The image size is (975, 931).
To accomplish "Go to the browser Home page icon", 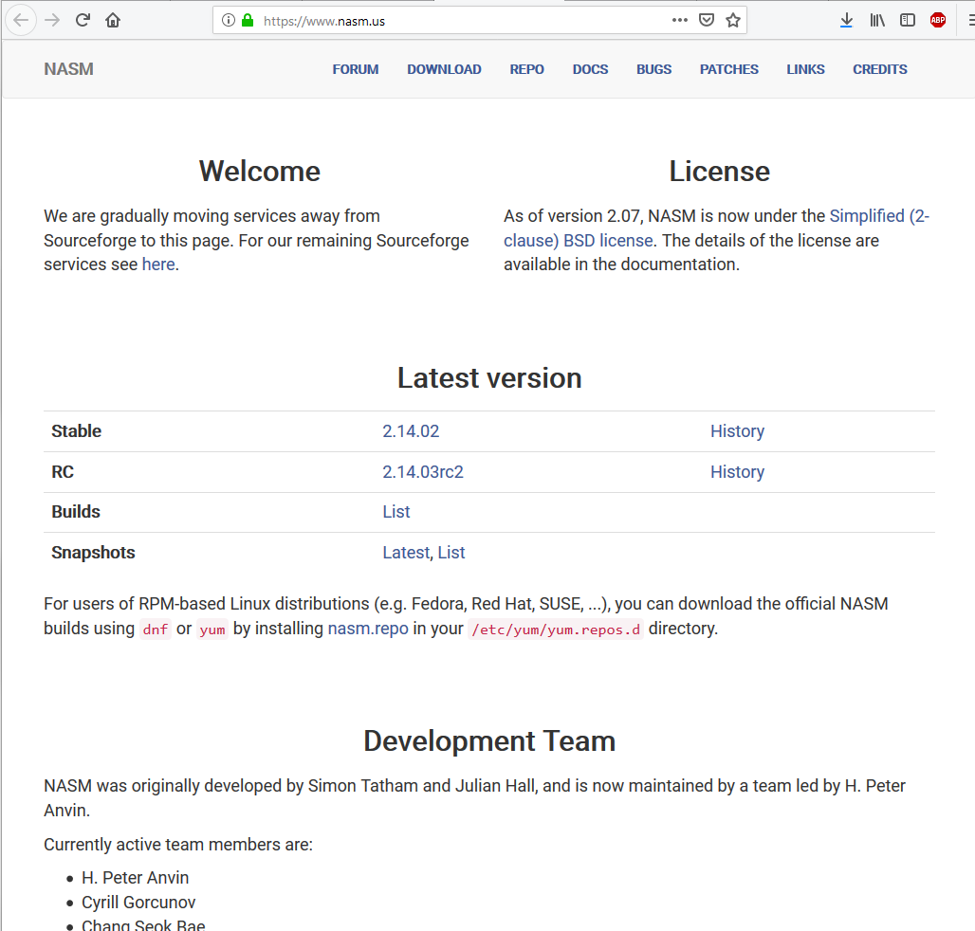I will pos(113,21).
